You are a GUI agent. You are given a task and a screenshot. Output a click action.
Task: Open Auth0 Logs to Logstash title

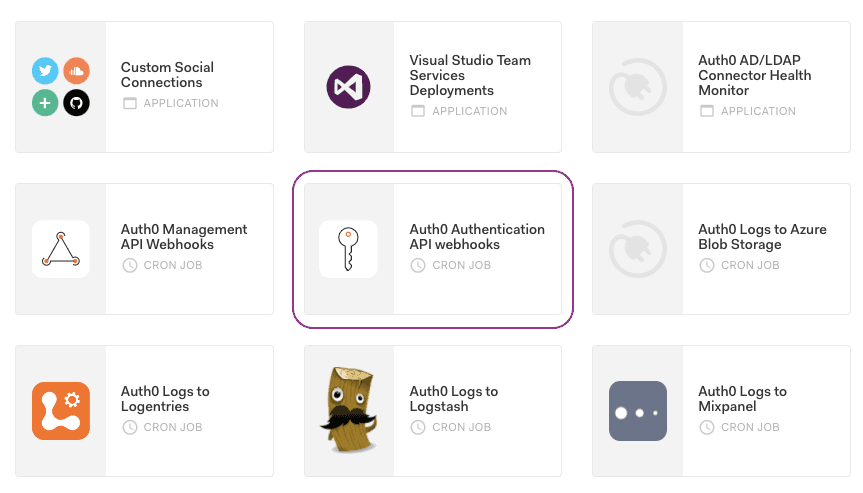point(454,399)
